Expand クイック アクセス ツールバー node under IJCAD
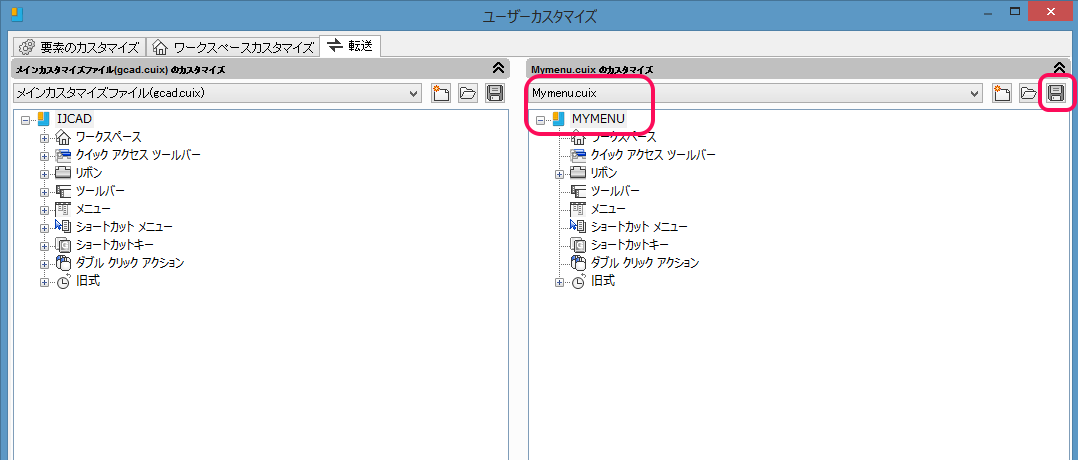Screen dimensions: 1078x460 point(45,156)
